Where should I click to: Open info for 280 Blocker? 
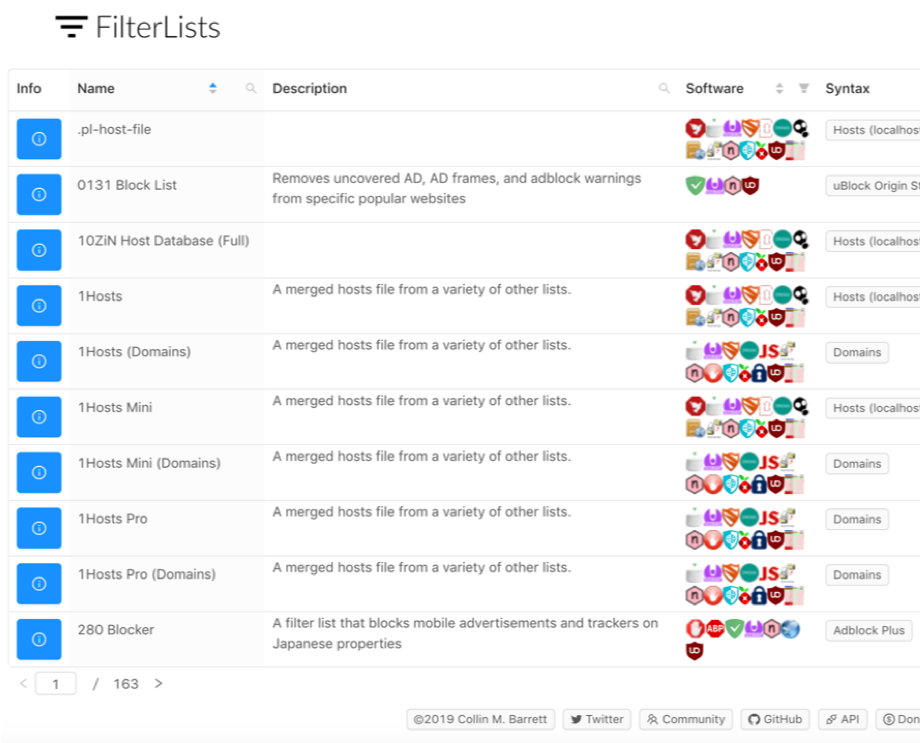pos(39,639)
